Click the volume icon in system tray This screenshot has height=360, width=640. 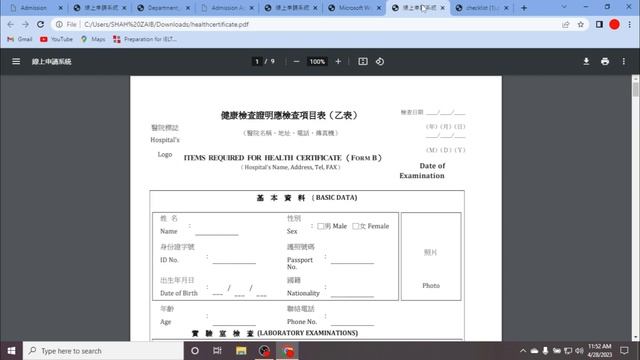[579, 351]
